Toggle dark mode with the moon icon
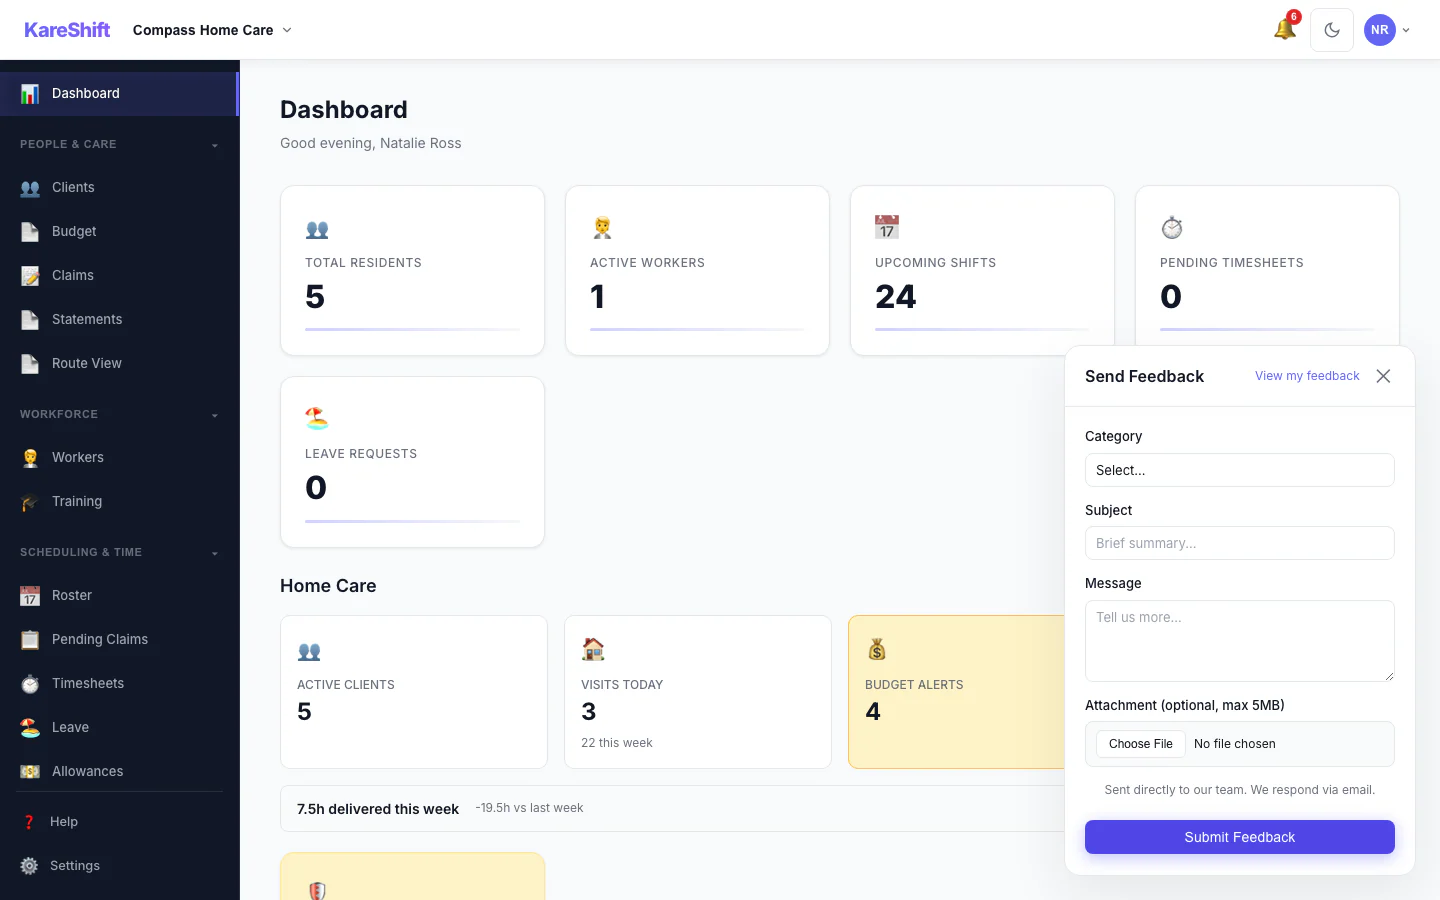The width and height of the screenshot is (1440, 900). [1332, 30]
